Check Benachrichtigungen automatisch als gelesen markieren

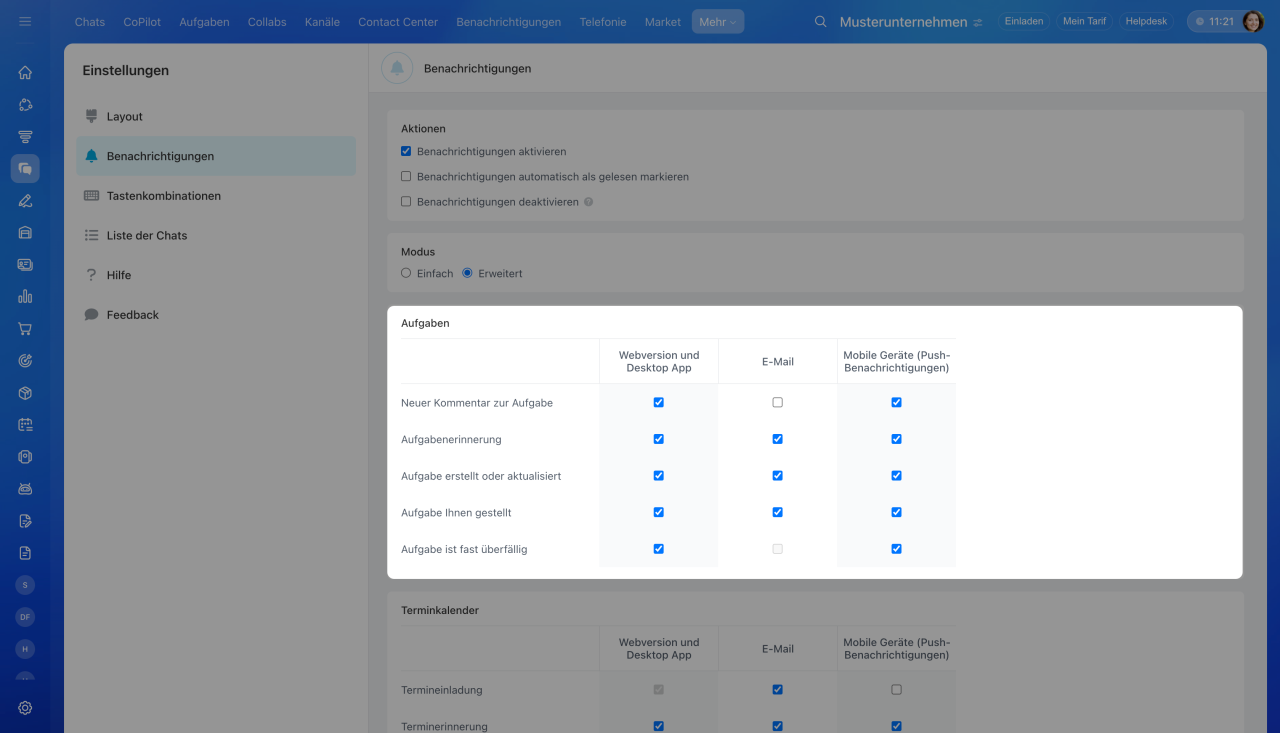coord(406,177)
